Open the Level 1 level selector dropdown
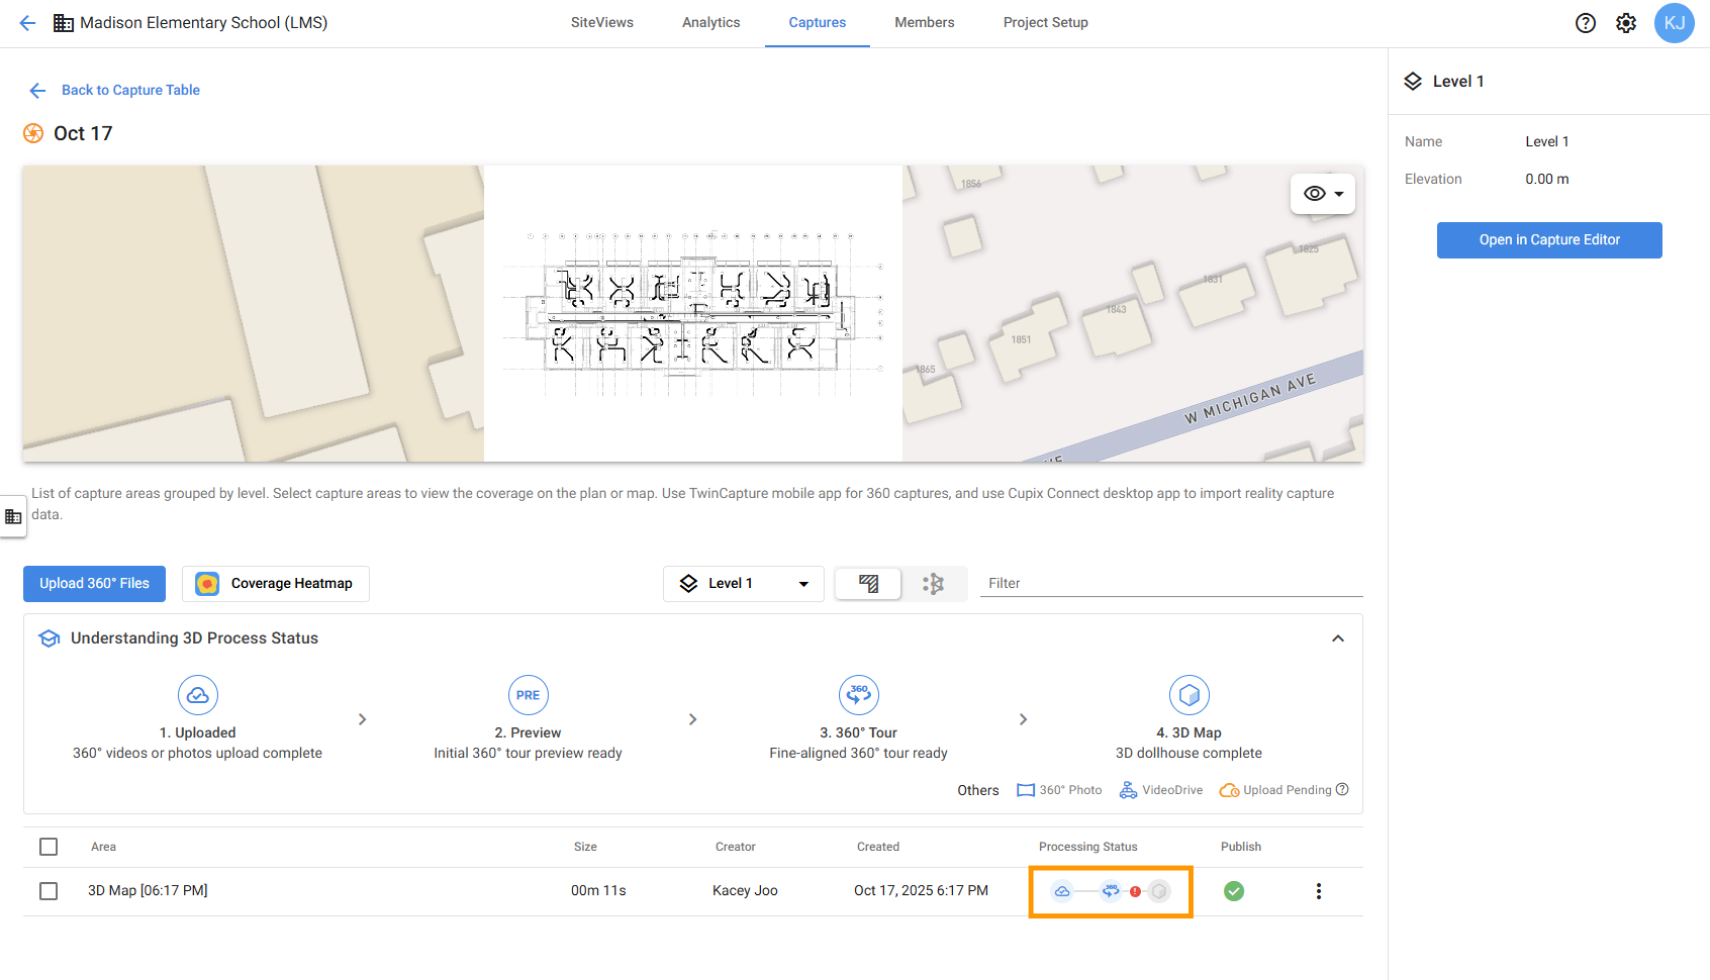 point(743,584)
